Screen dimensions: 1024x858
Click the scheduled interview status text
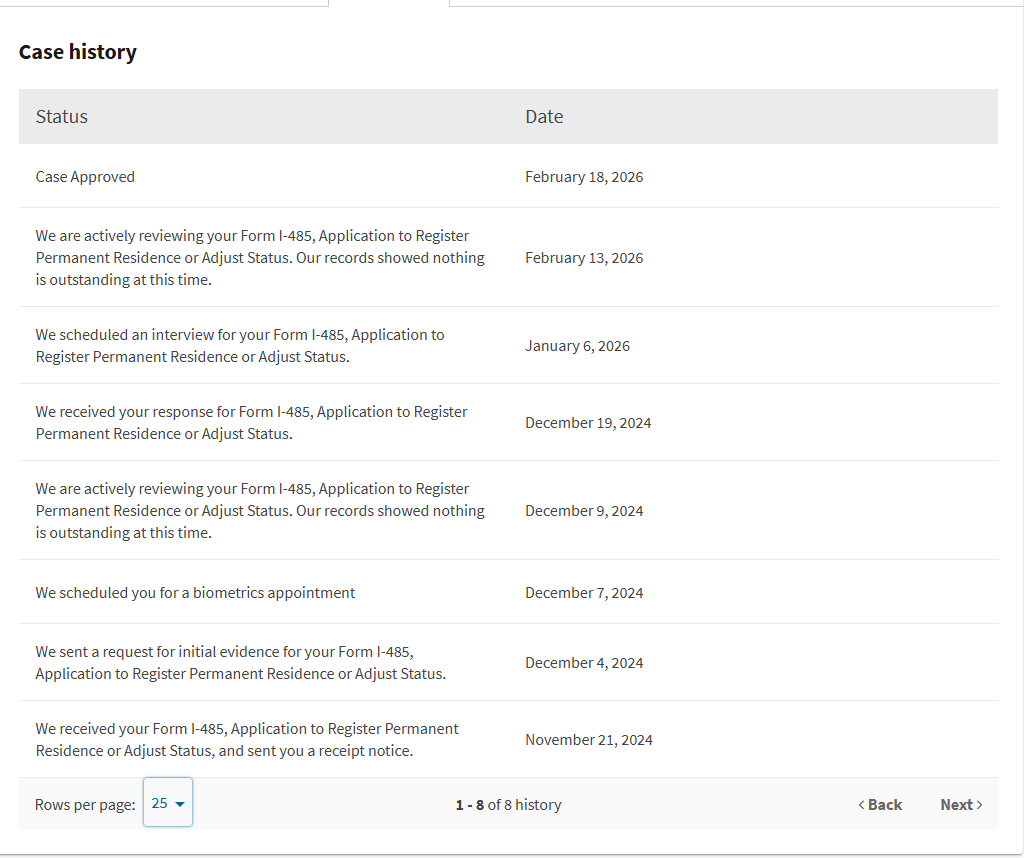[240, 346]
